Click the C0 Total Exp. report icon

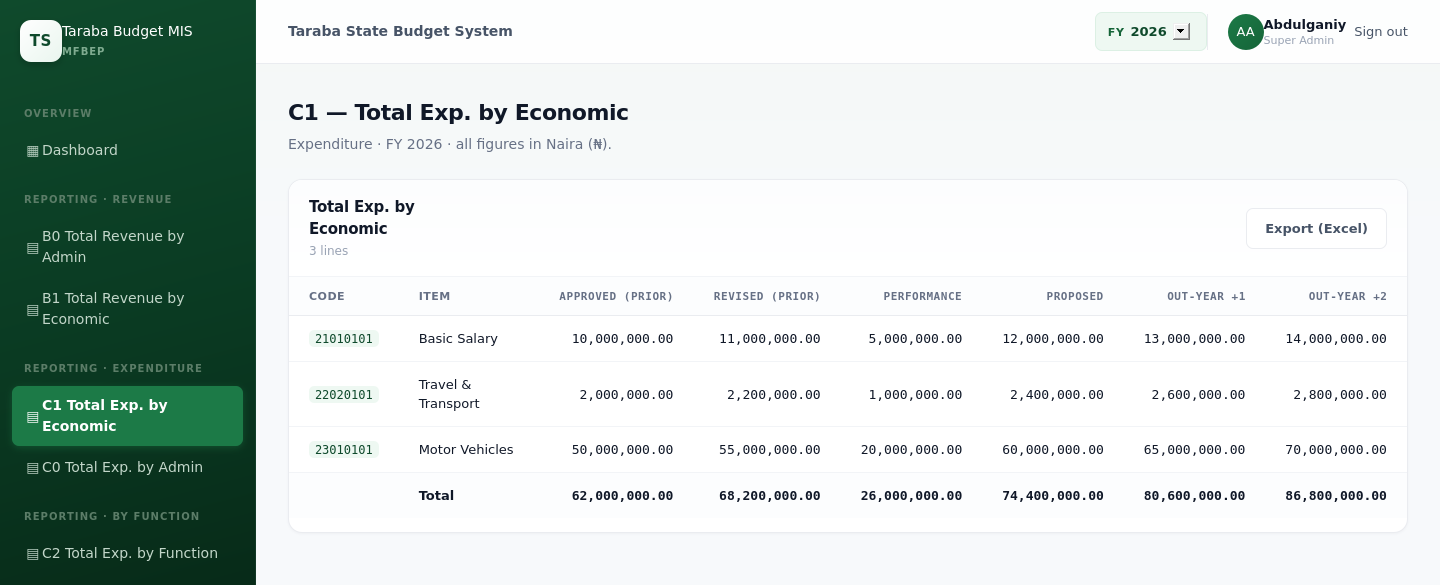click(x=33, y=467)
